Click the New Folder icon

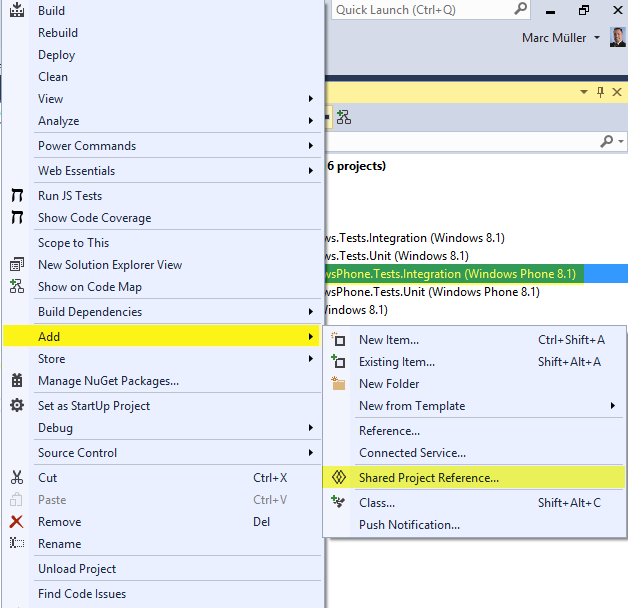(x=338, y=383)
